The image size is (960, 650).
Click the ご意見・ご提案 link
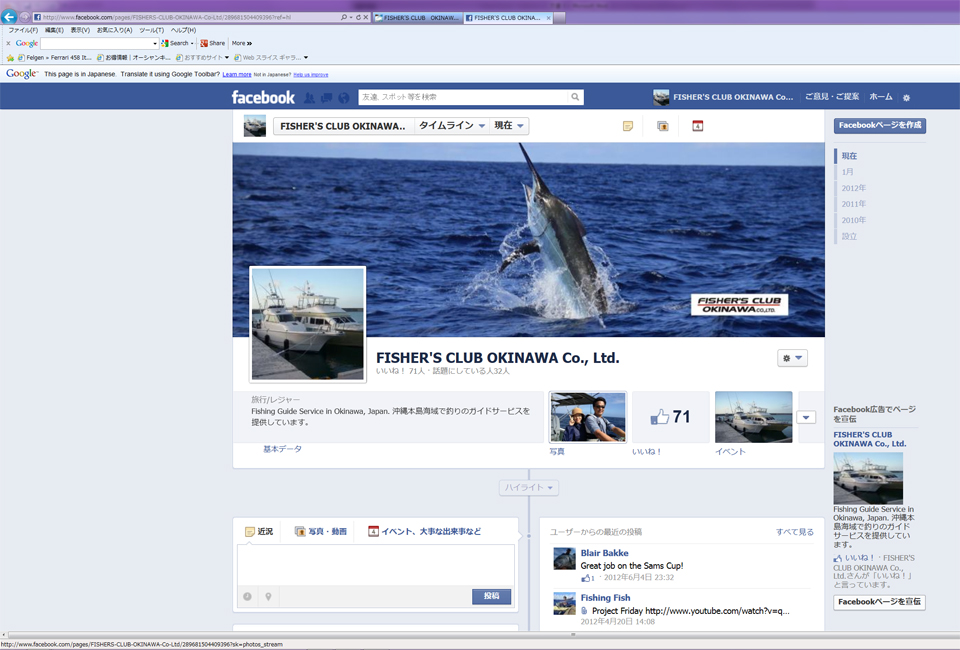832,97
